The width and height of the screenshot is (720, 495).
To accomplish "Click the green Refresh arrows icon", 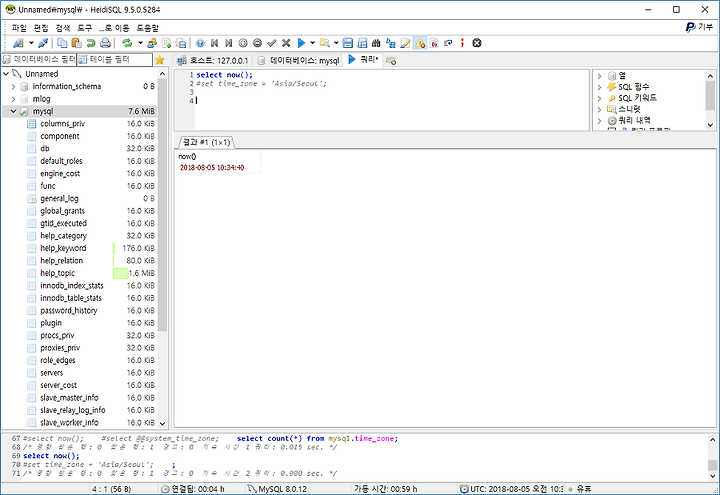I will pos(127,43).
